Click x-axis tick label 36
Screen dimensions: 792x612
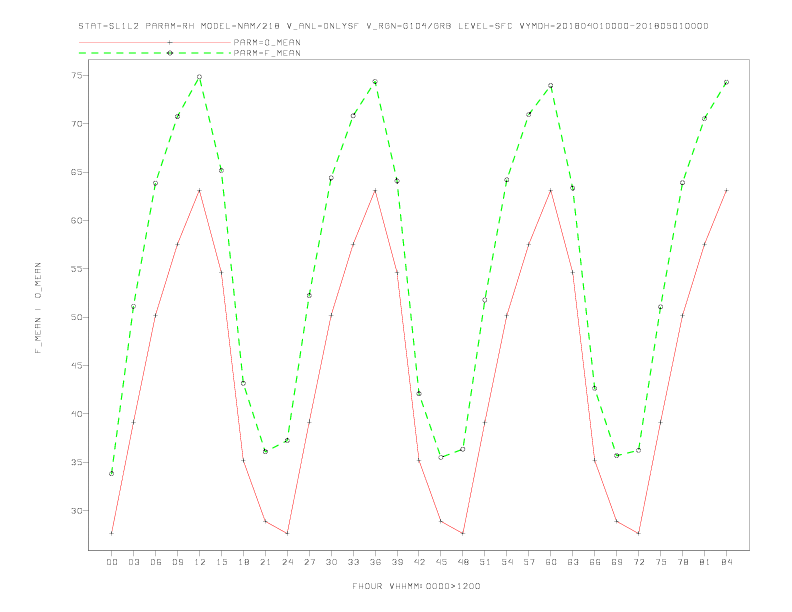[375, 562]
